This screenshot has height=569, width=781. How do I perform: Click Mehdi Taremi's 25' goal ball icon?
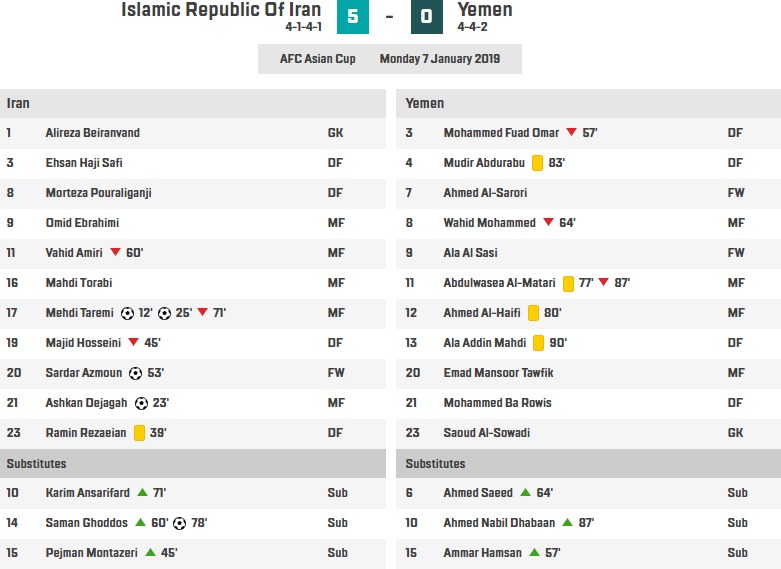click(164, 313)
